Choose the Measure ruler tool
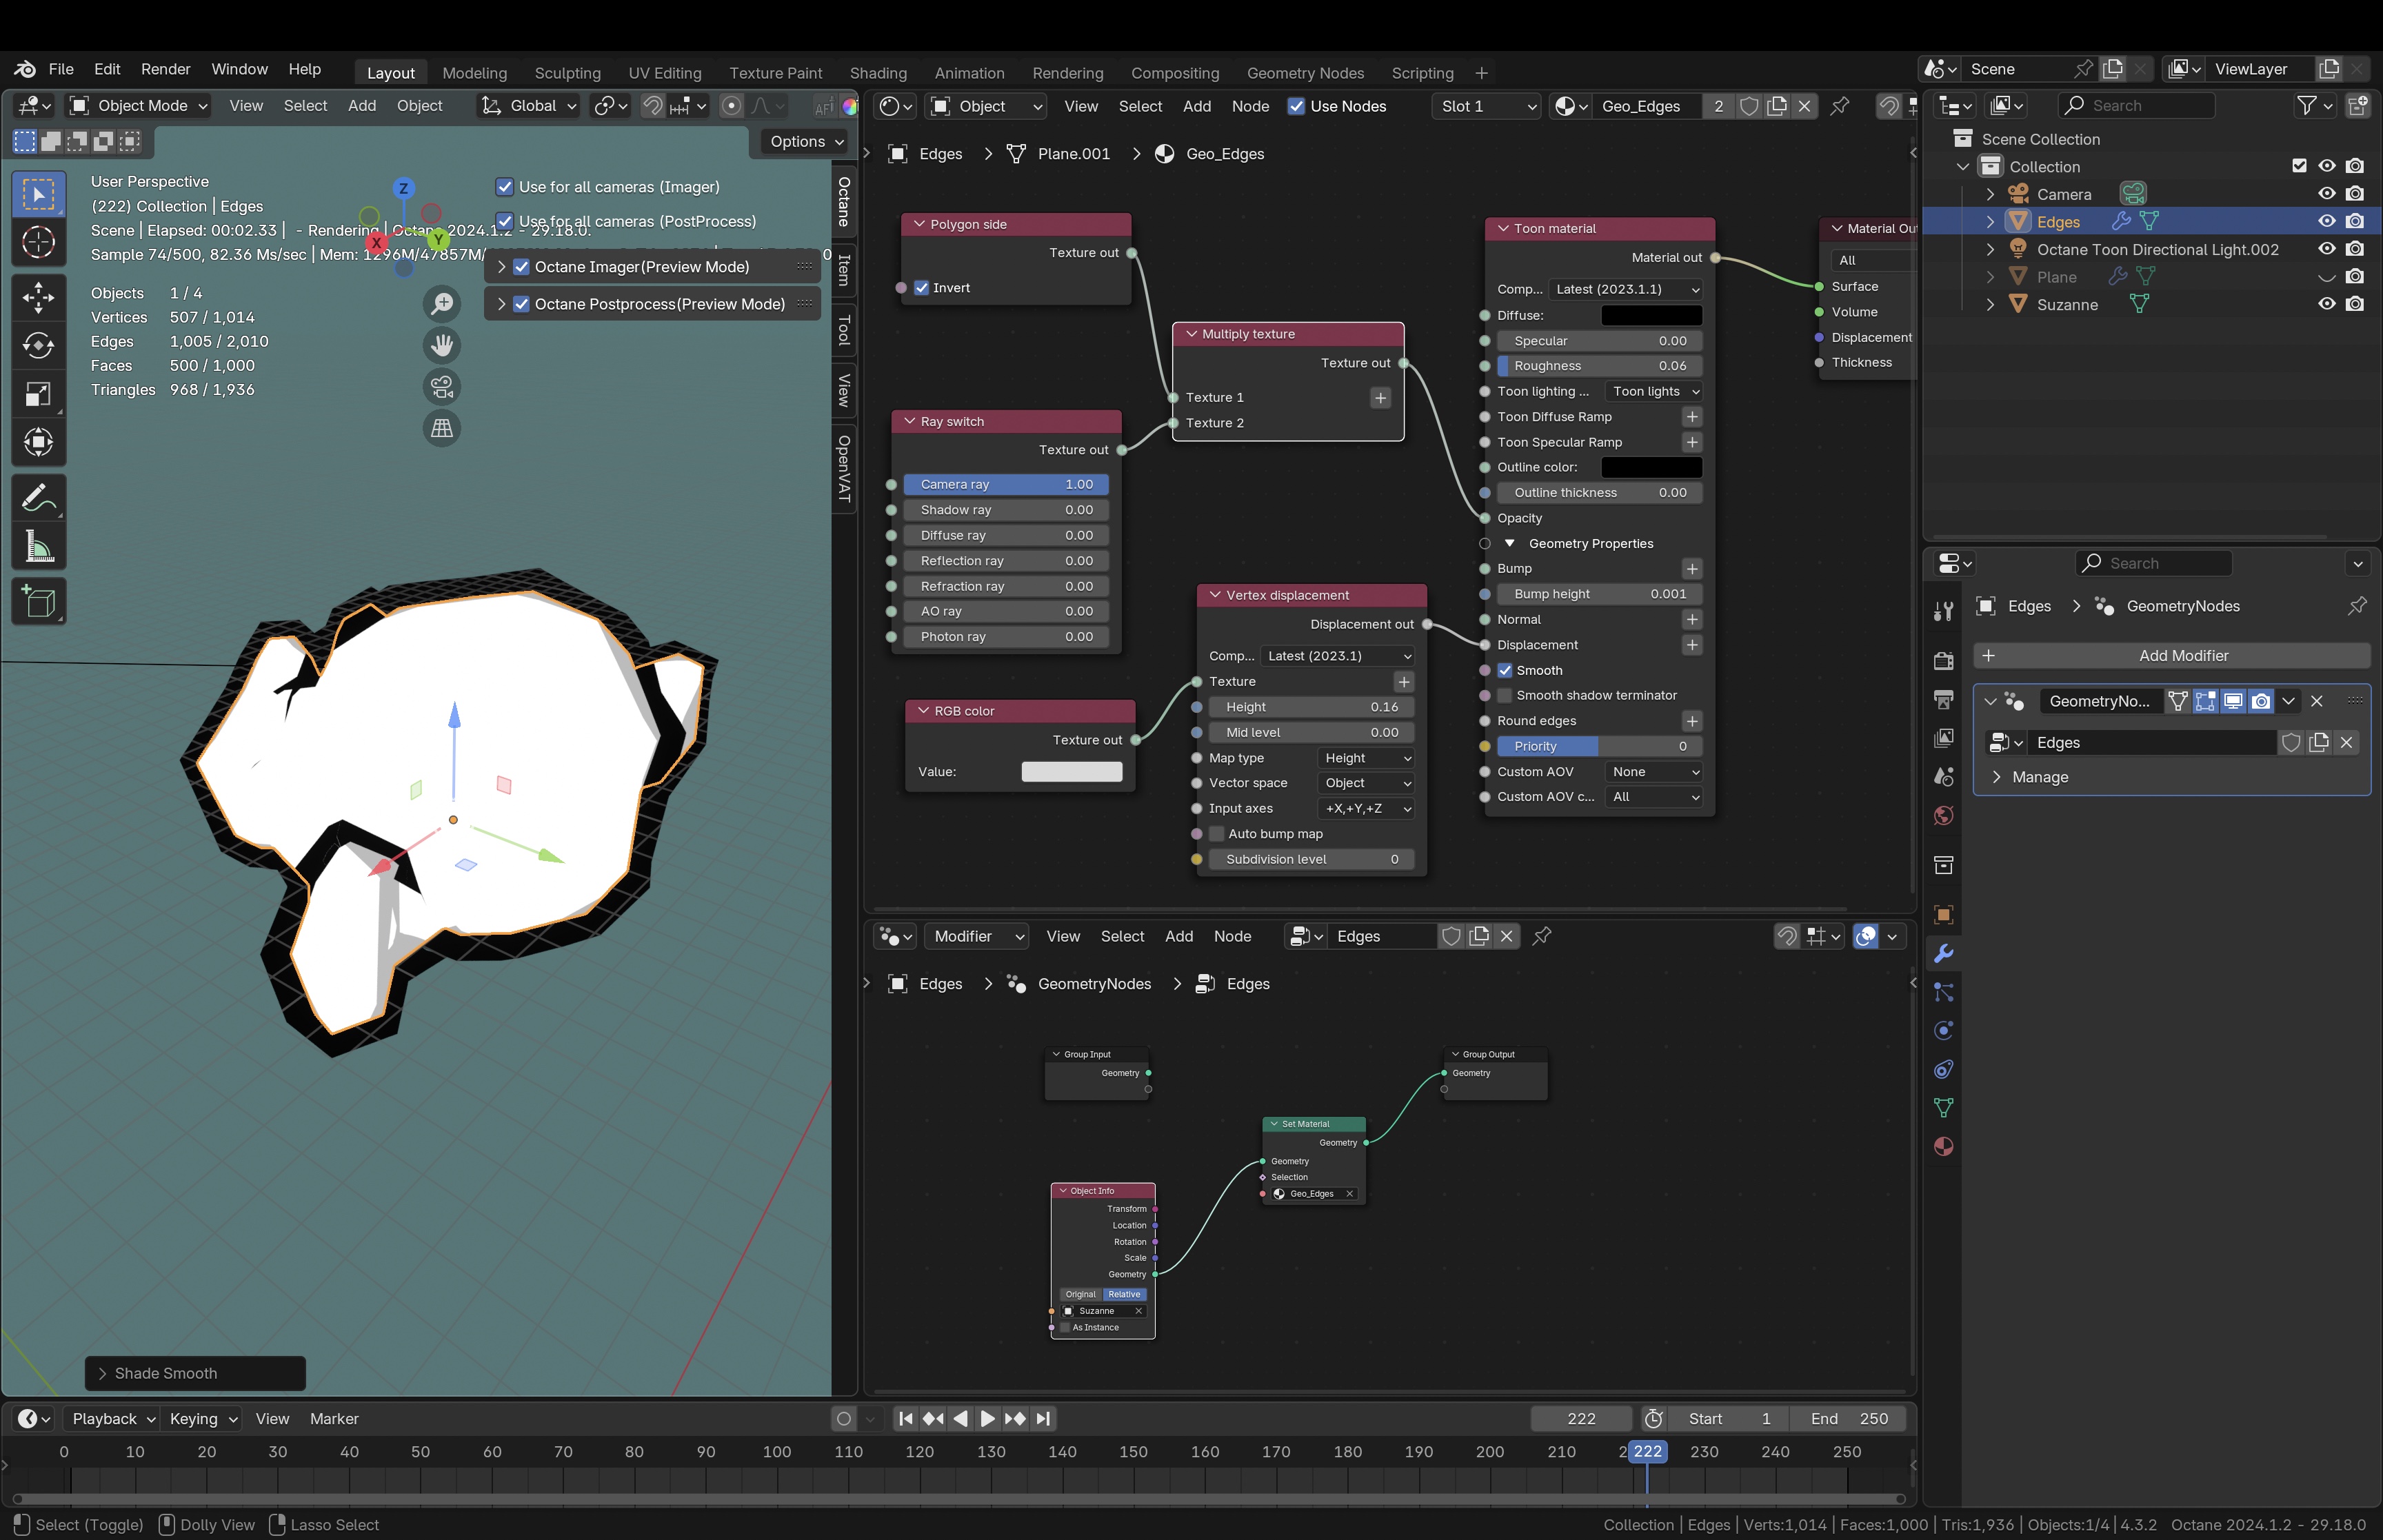This screenshot has height=1540, width=2383. [38, 547]
